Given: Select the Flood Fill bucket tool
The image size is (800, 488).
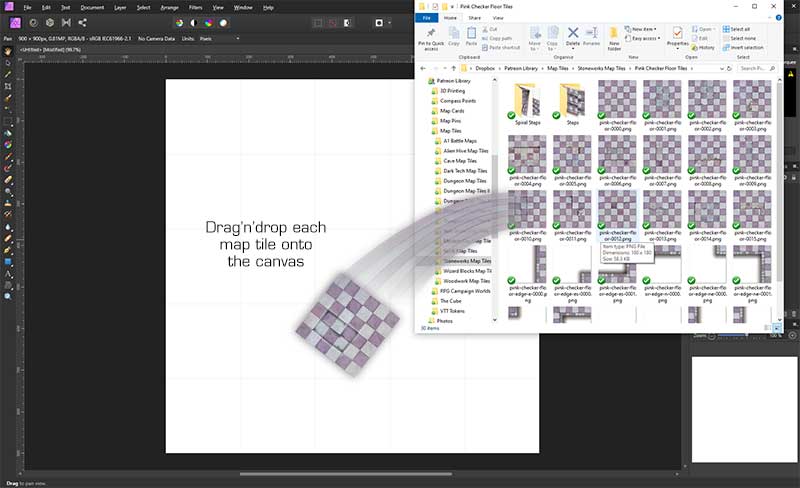Looking at the screenshot, I should [x=8, y=133].
